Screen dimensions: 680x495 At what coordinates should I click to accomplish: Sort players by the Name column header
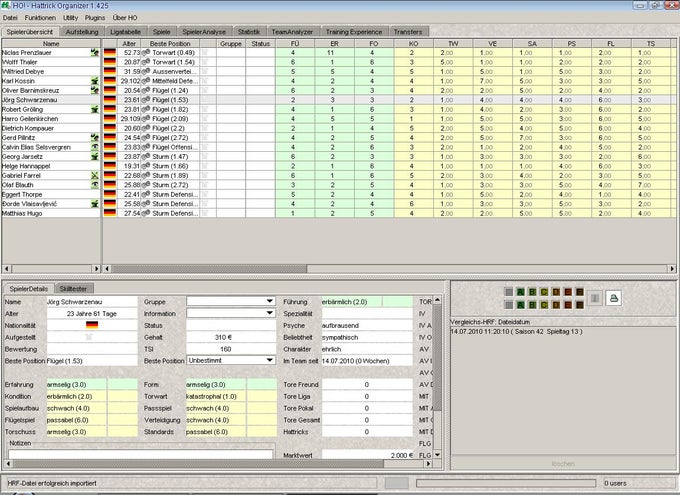pos(51,43)
